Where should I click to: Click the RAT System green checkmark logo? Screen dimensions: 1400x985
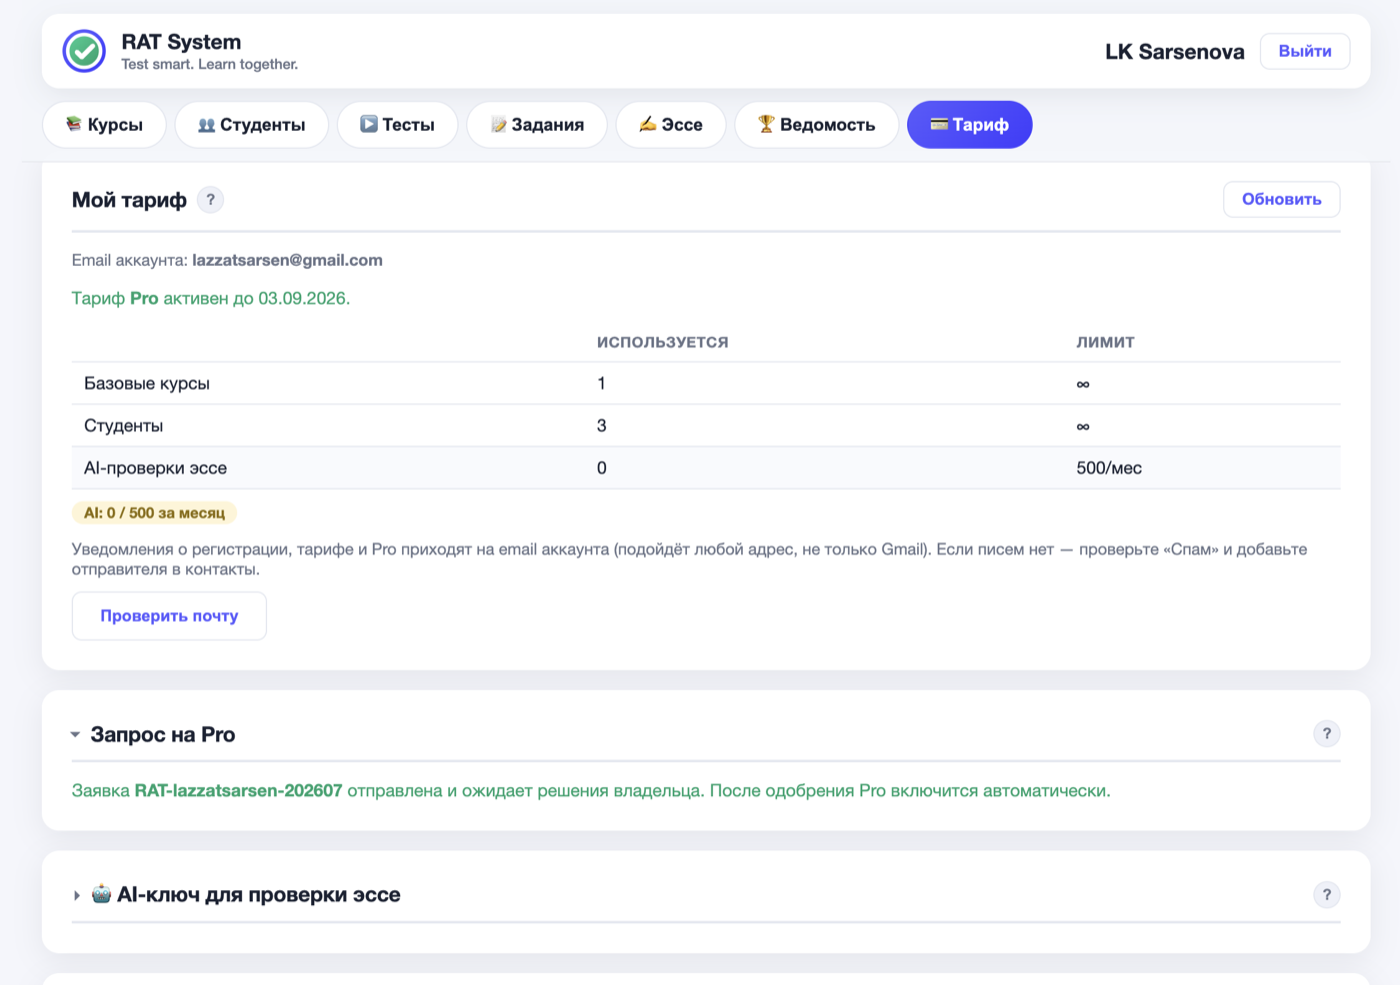(x=84, y=51)
